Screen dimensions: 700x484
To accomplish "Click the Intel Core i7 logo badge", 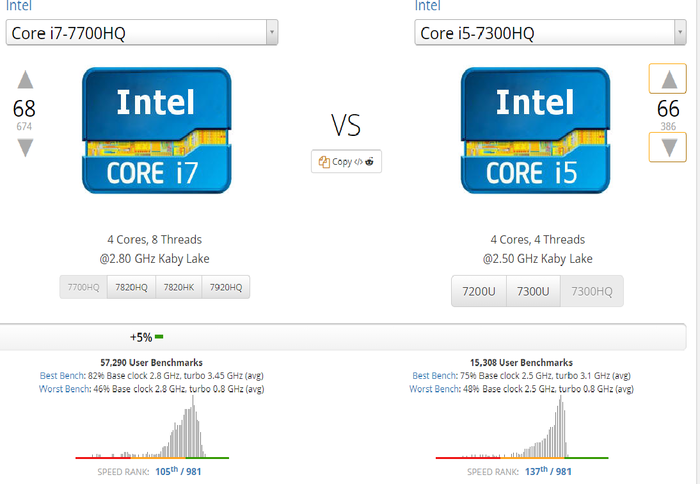I will coord(155,130).
